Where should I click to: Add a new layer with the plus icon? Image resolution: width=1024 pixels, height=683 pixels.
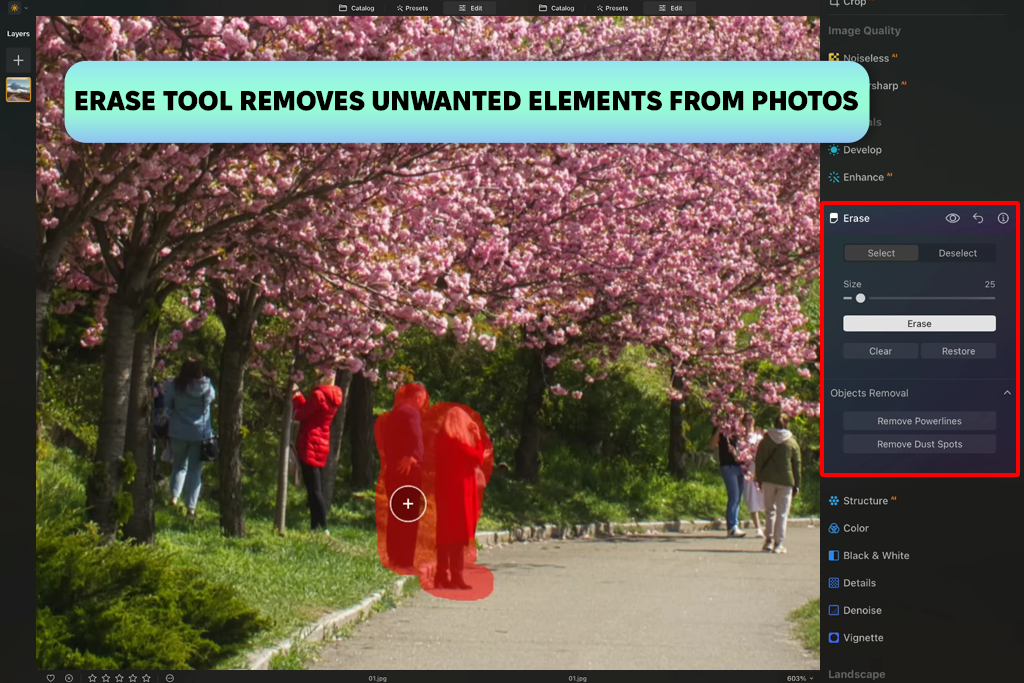pyautogui.click(x=18, y=60)
